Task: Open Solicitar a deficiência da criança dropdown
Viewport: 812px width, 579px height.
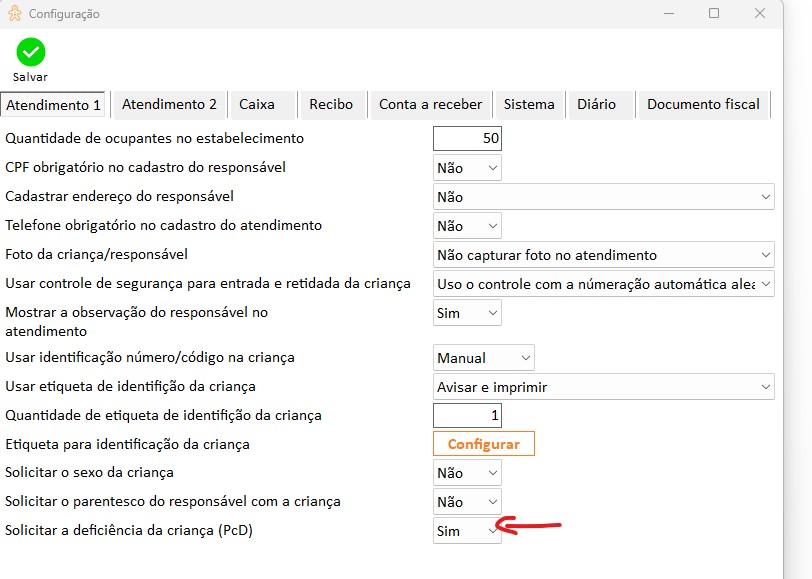Action: 467,531
